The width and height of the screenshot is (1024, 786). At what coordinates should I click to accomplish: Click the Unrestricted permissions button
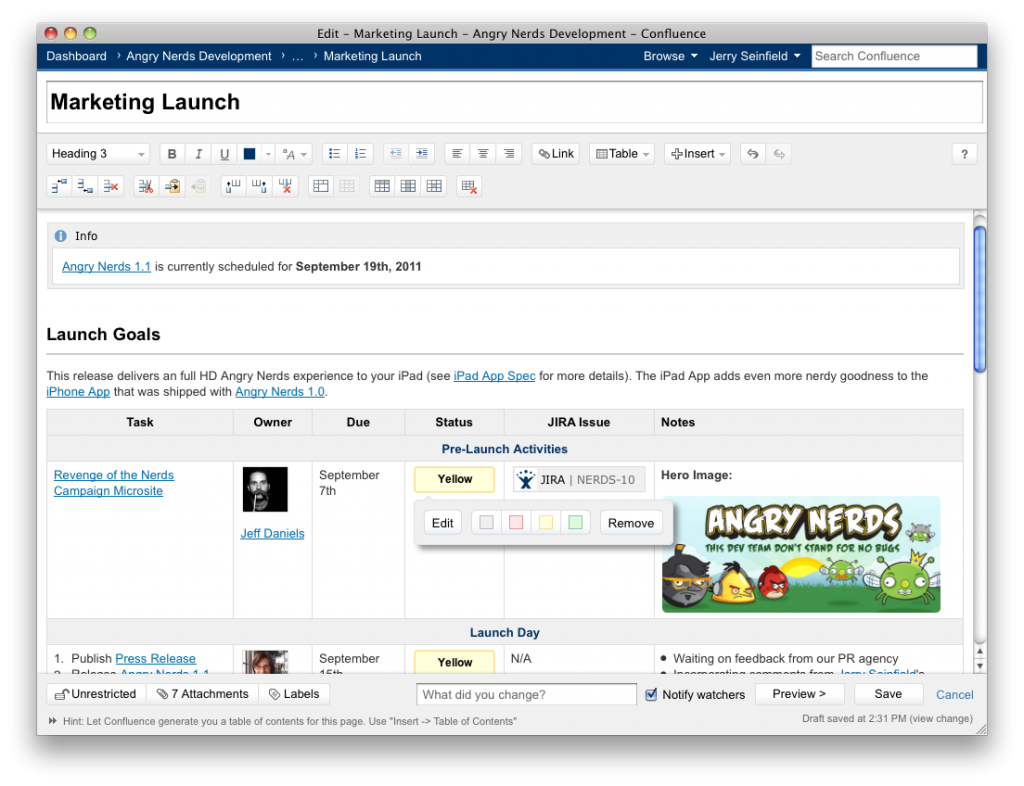97,694
